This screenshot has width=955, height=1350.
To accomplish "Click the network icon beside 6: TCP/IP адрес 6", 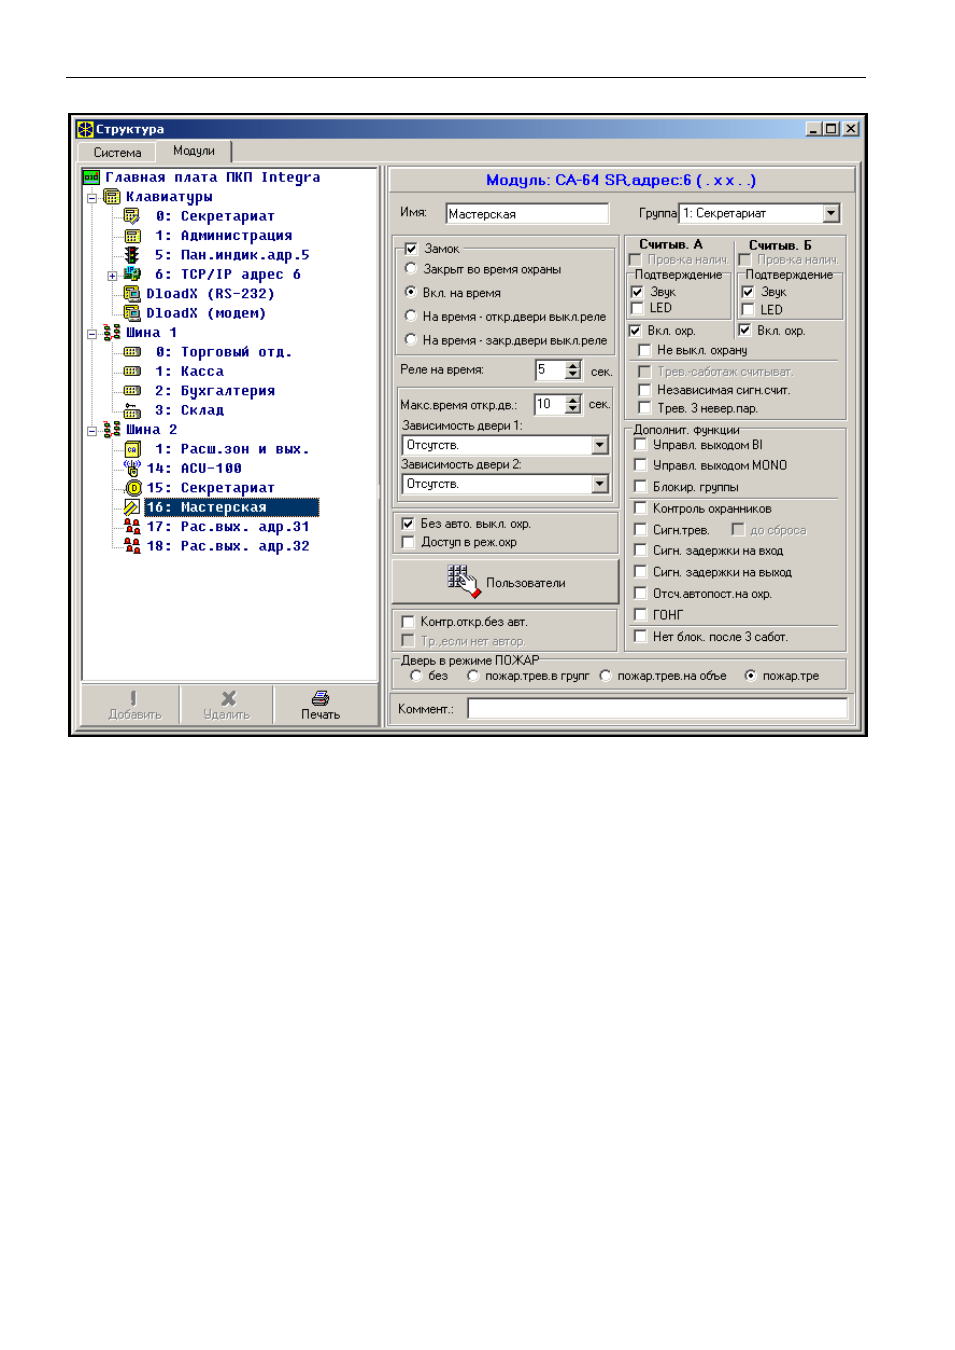I will click(132, 274).
